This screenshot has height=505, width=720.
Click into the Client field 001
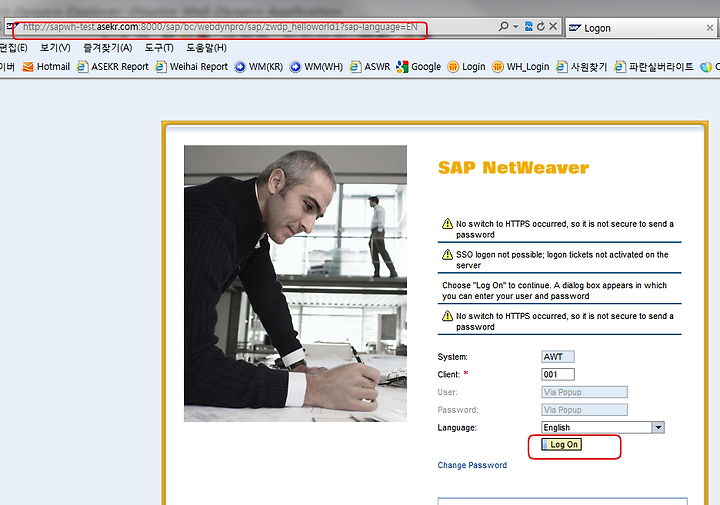click(558, 374)
